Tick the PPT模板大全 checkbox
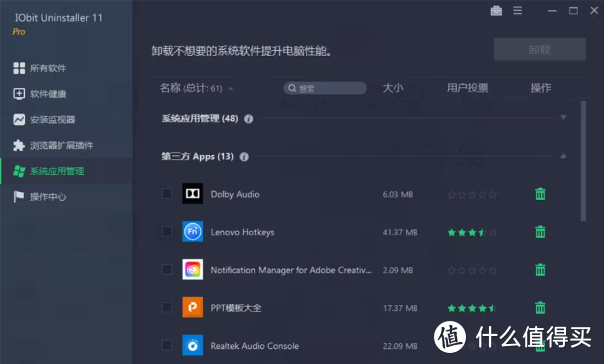The width and height of the screenshot is (604, 364). [x=167, y=307]
